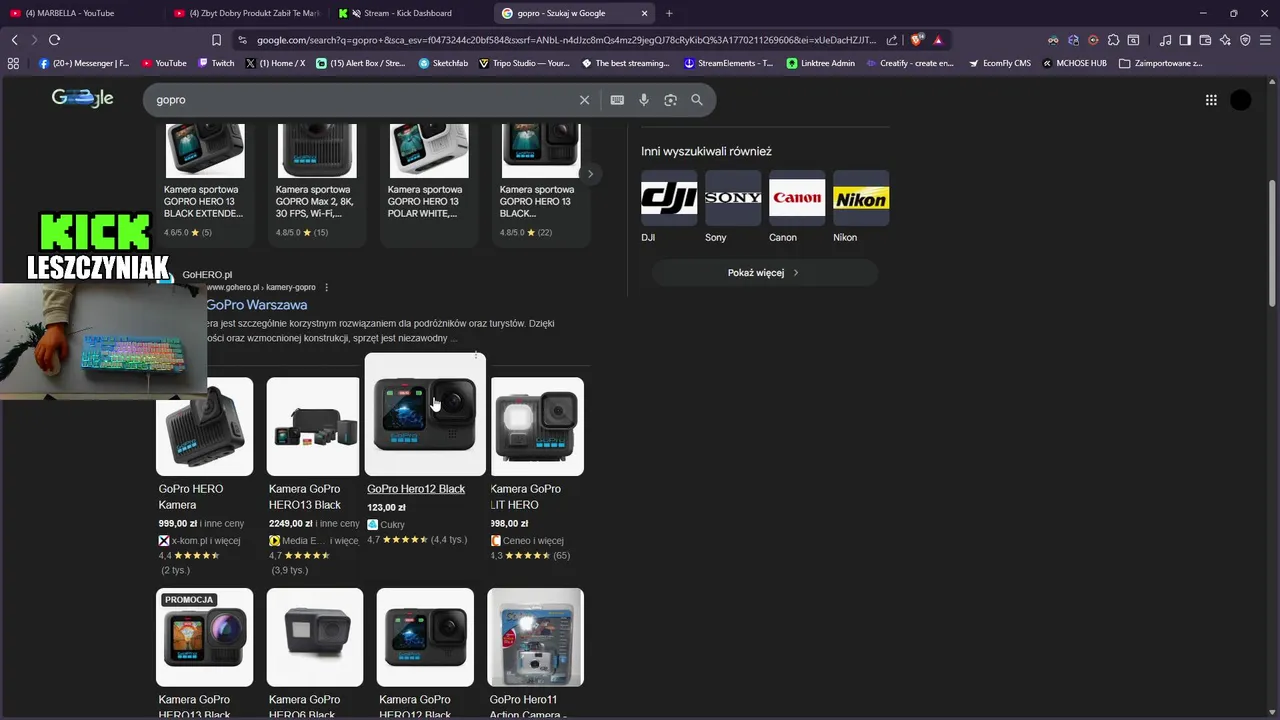Image resolution: width=1280 pixels, height=720 pixels.
Task: Select Nikon related search thumbnail
Action: pyautogui.click(x=861, y=198)
